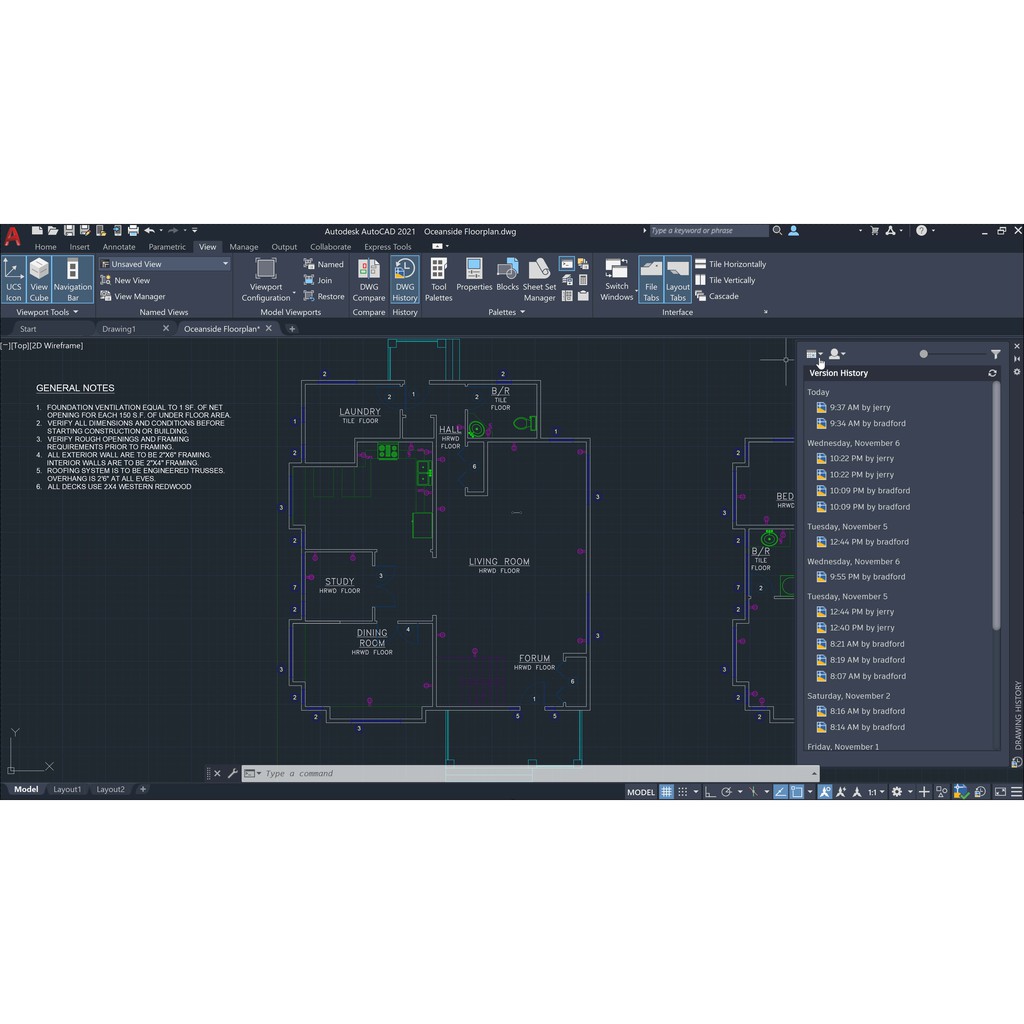Click the DWG History button
1024x1024 pixels.
coord(405,279)
